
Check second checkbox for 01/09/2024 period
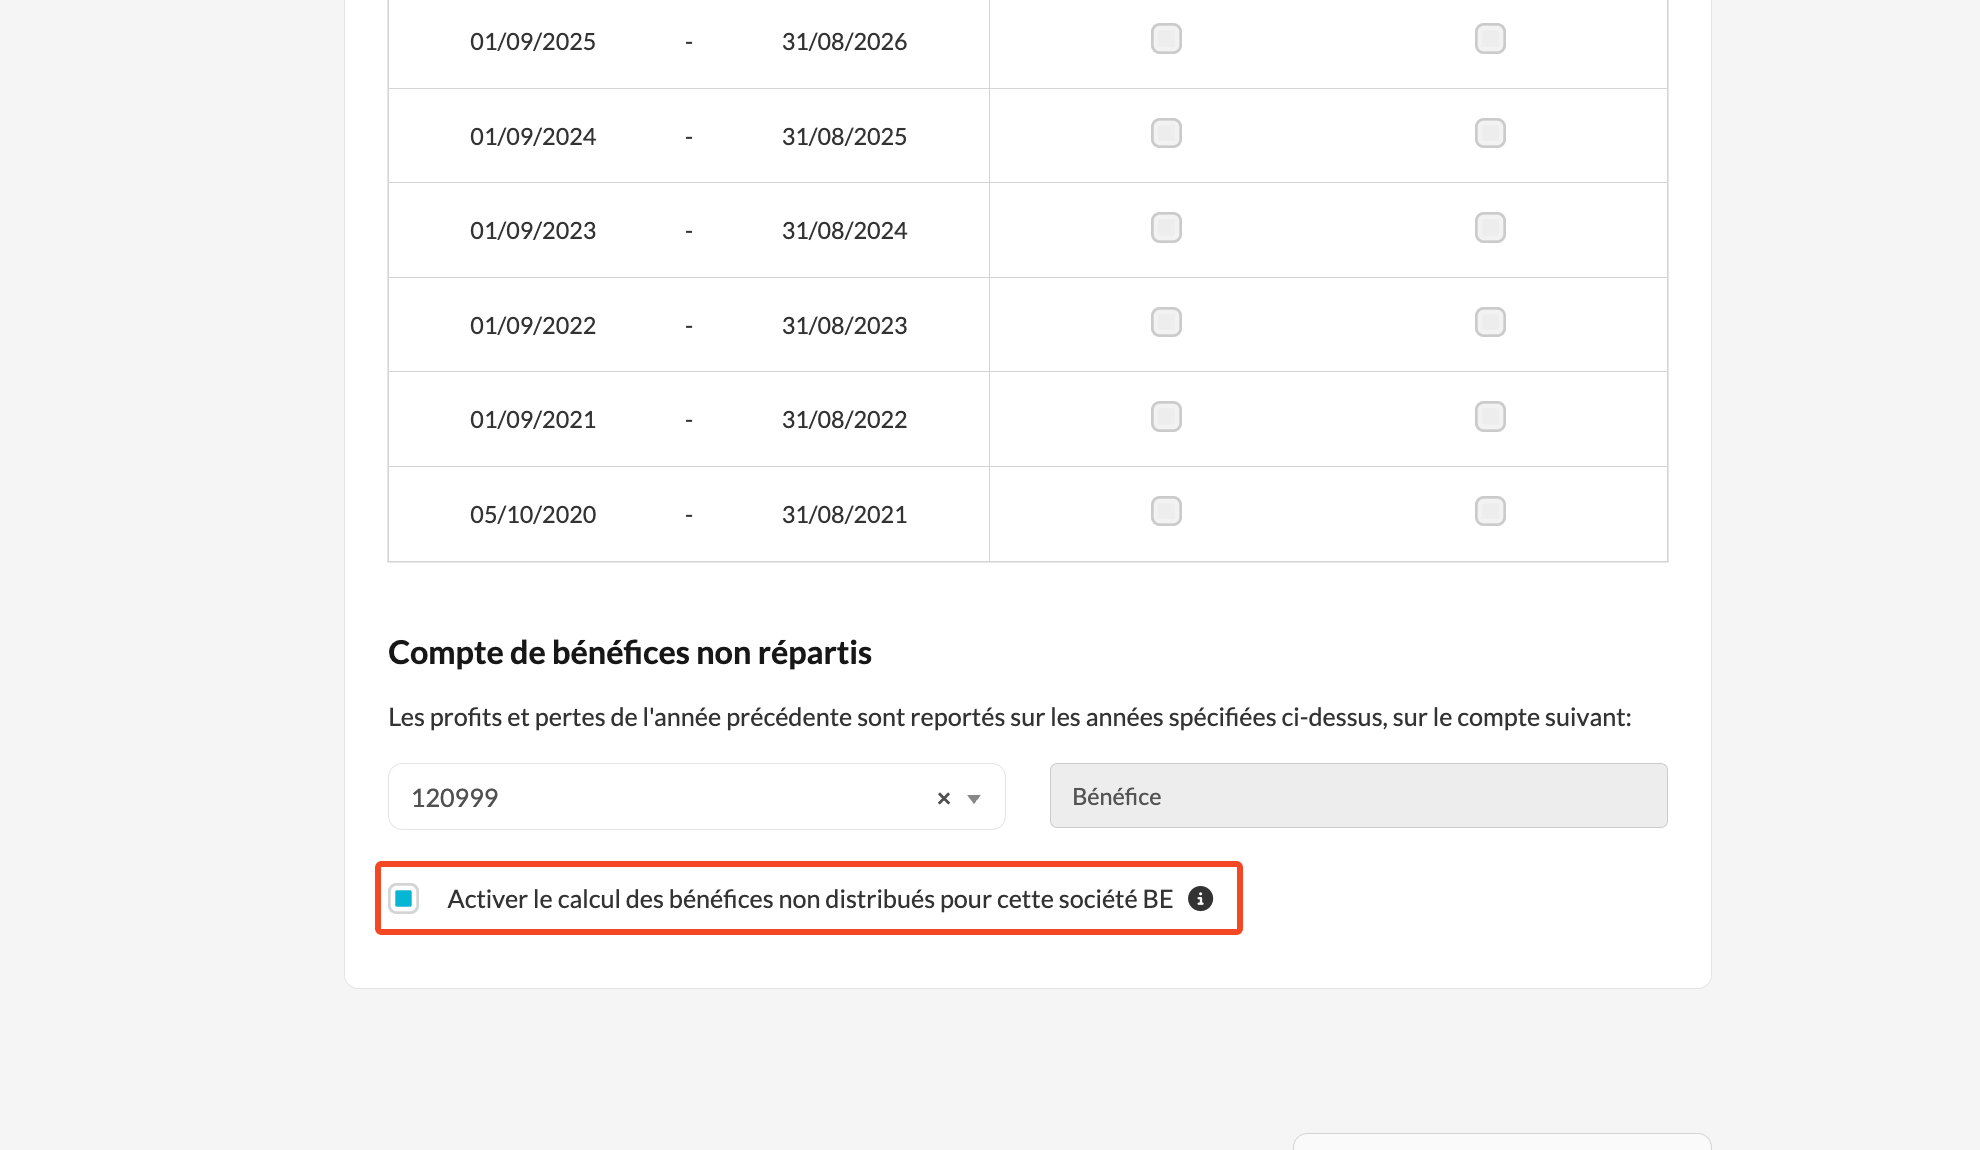(1490, 134)
